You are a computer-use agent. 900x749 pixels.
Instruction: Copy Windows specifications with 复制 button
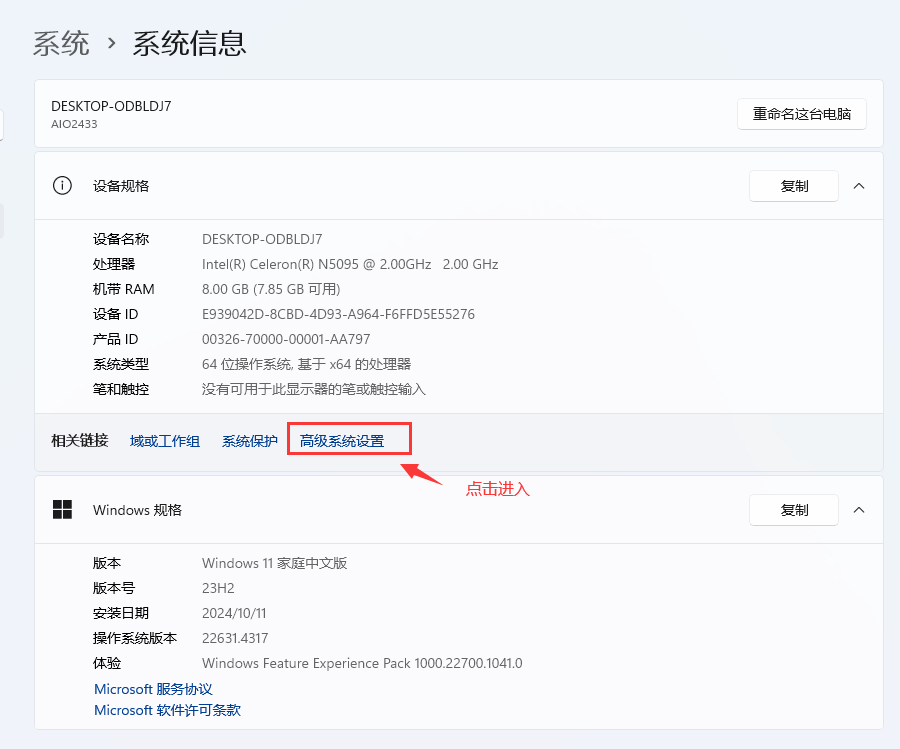click(x=794, y=510)
